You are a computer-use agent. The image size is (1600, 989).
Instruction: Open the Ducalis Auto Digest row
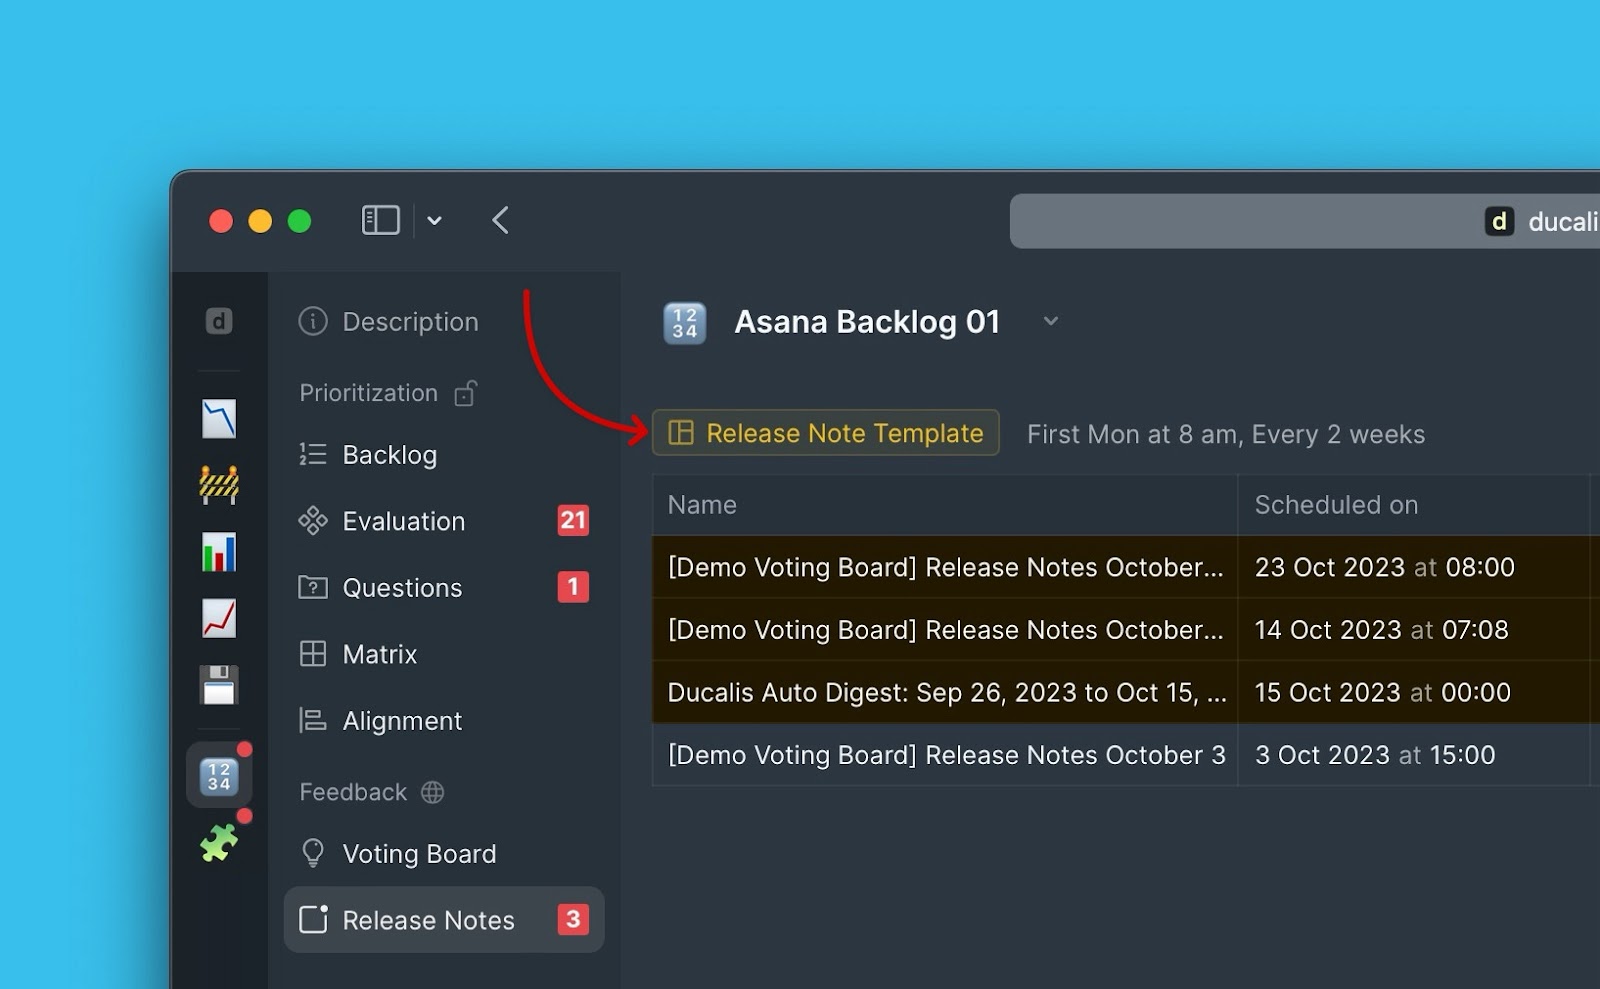tap(945, 692)
